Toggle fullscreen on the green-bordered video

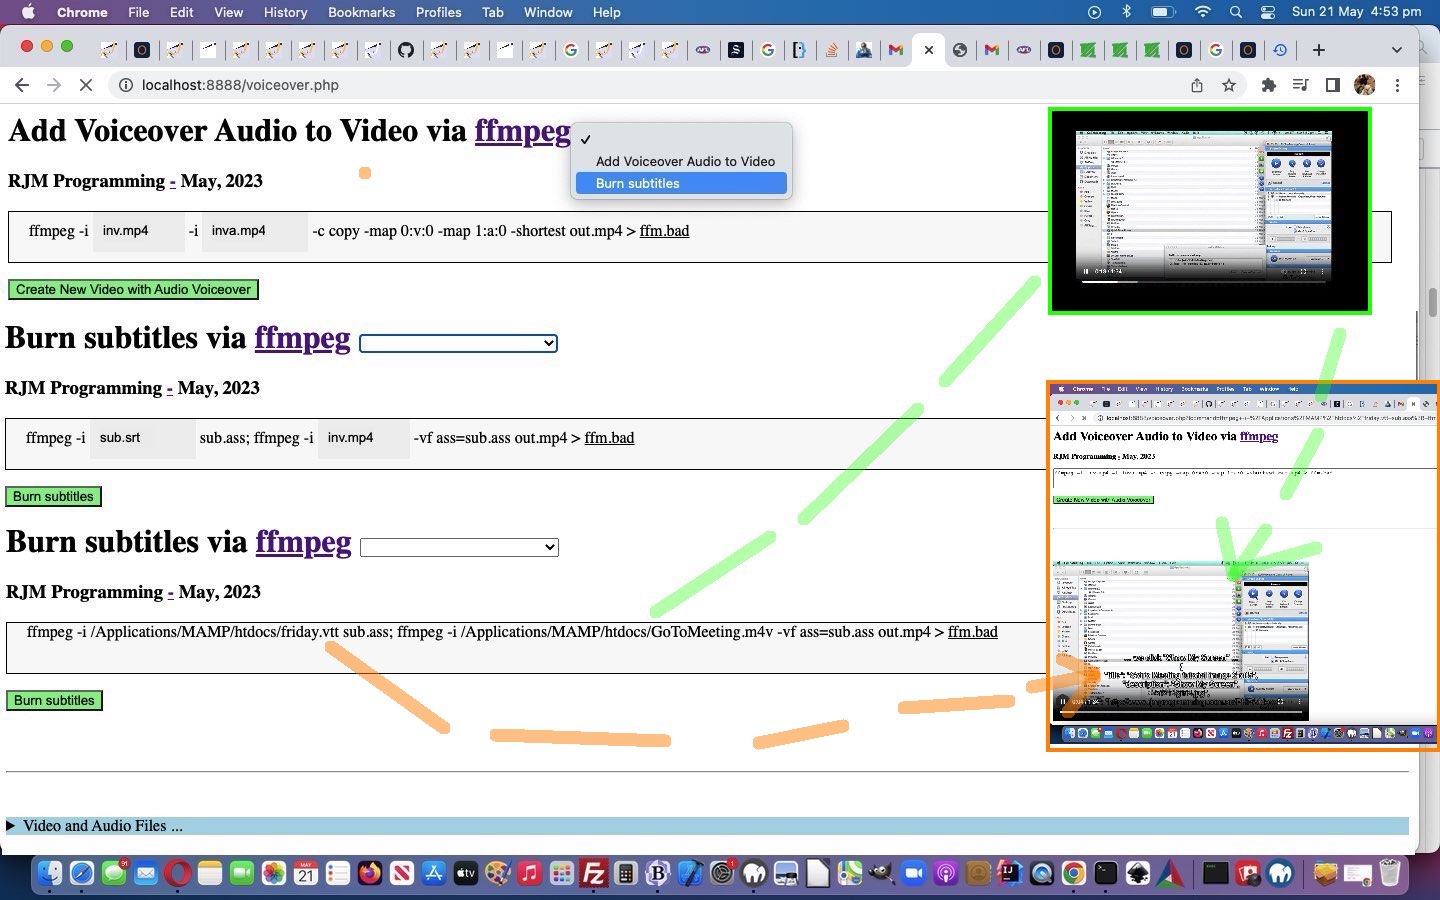point(1303,271)
